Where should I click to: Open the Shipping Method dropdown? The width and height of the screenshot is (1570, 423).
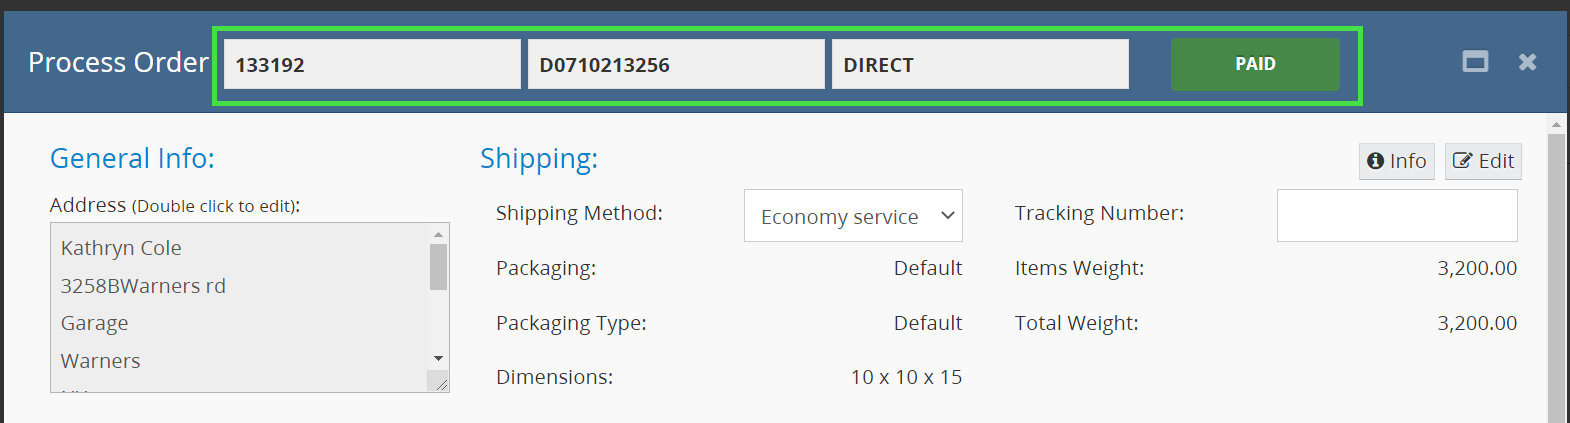point(853,216)
